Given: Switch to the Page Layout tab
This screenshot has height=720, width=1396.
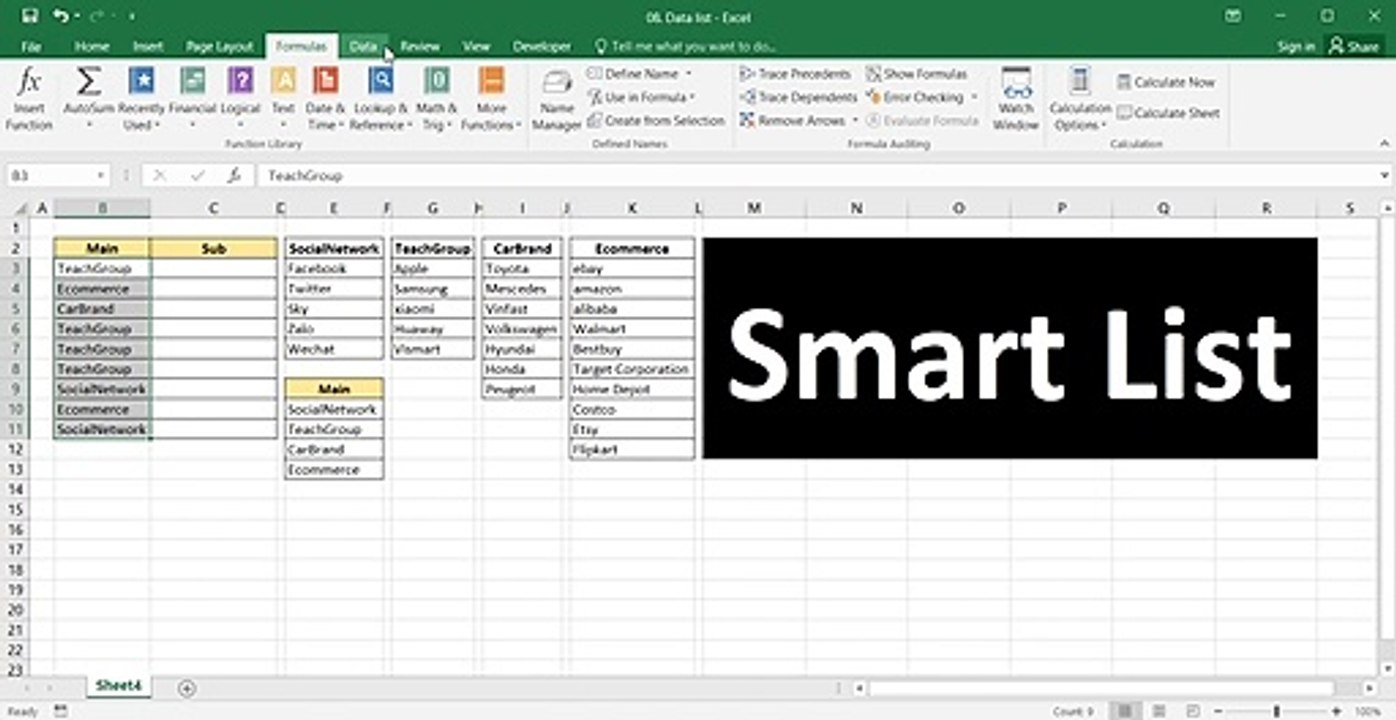Looking at the screenshot, I should pos(220,46).
